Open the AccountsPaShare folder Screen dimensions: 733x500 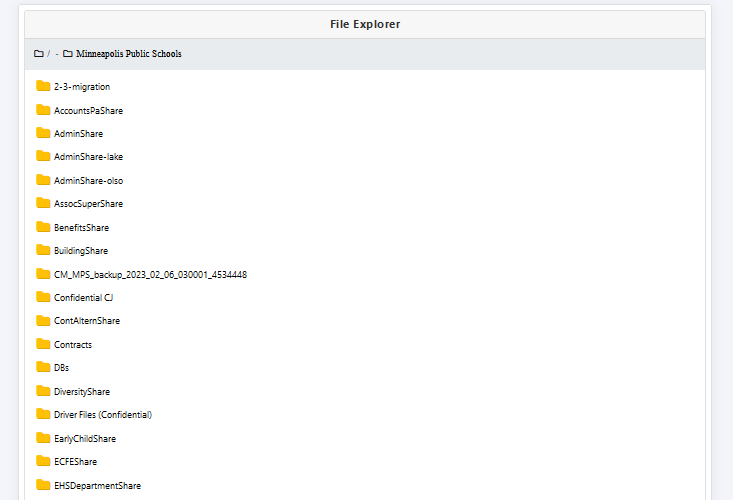pos(88,110)
